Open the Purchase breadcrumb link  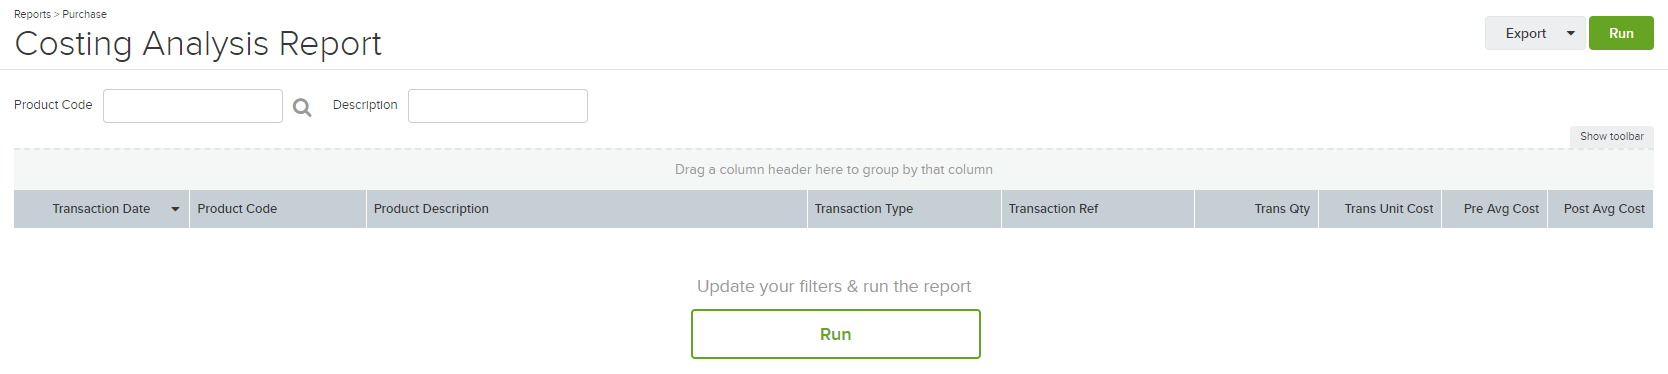pos(84,14)
